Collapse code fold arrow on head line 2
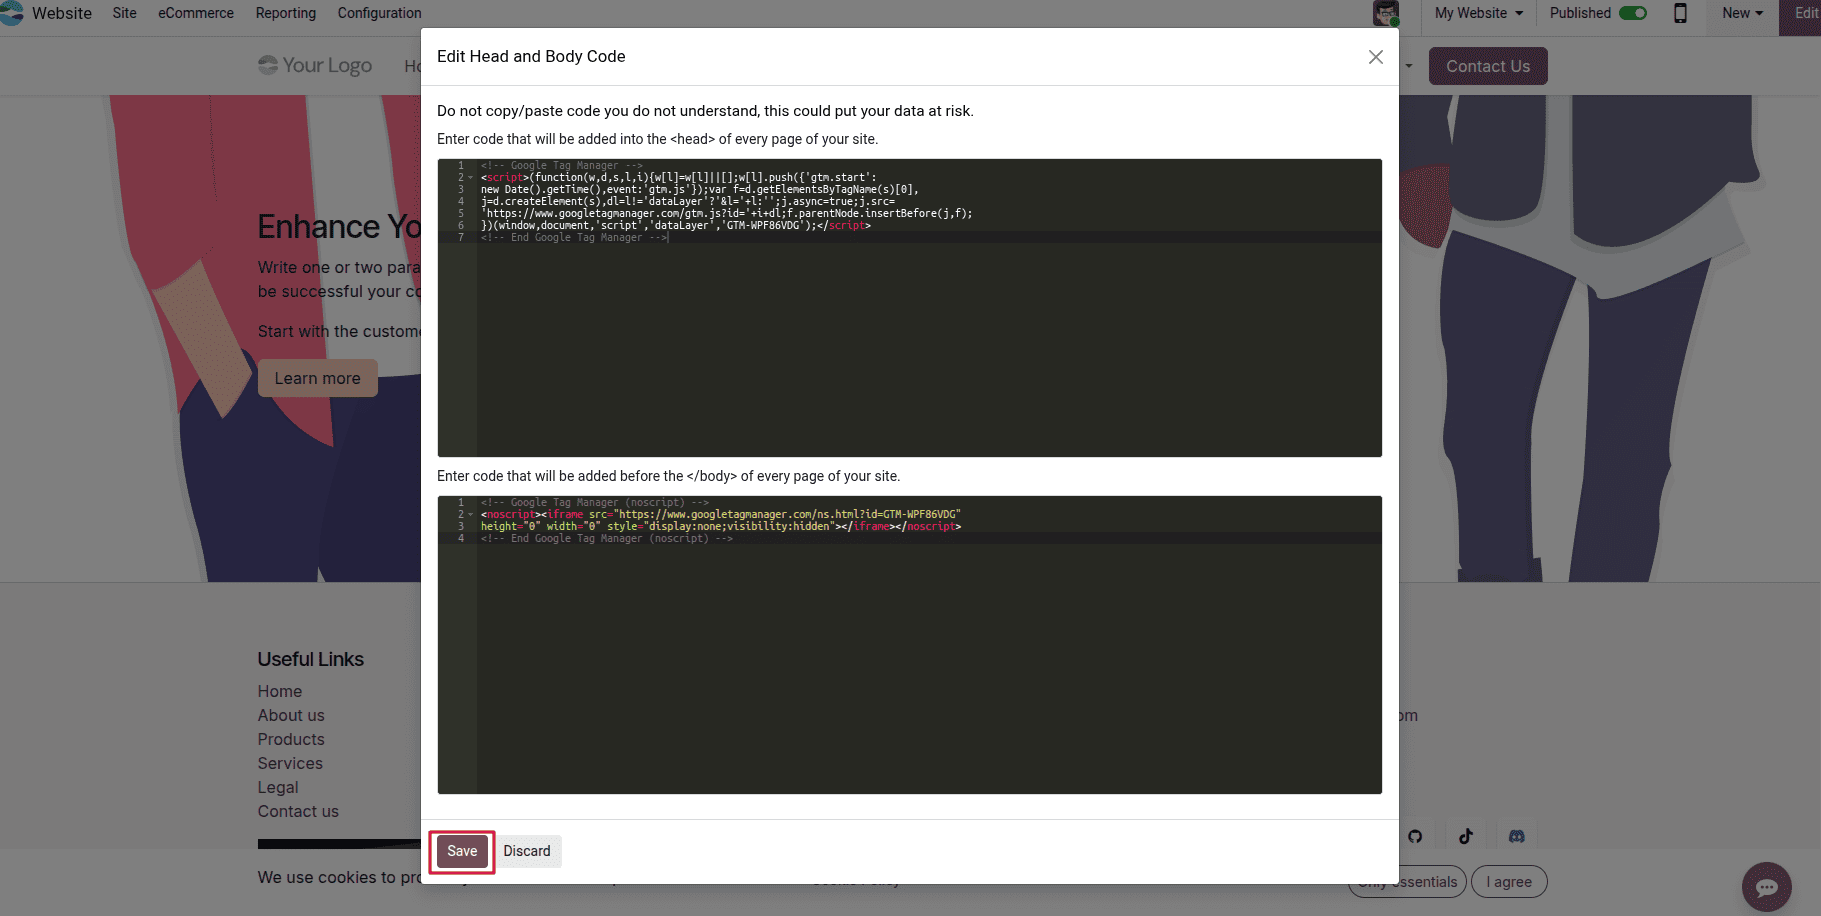Viewport: 1821px width, 916px height. [x=471, y=178]
